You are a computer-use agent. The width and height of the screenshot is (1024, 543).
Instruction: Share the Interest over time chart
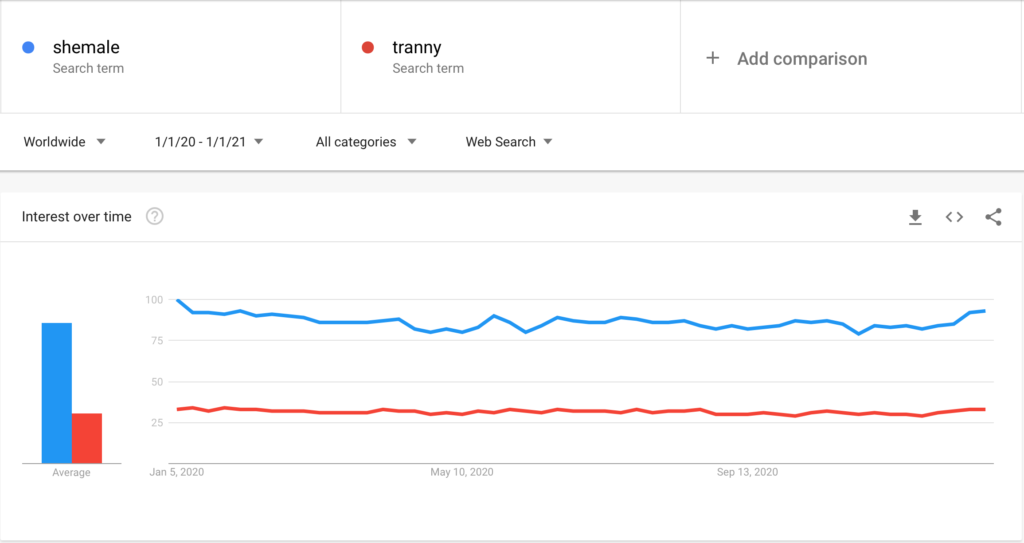[x=993, y=217]
